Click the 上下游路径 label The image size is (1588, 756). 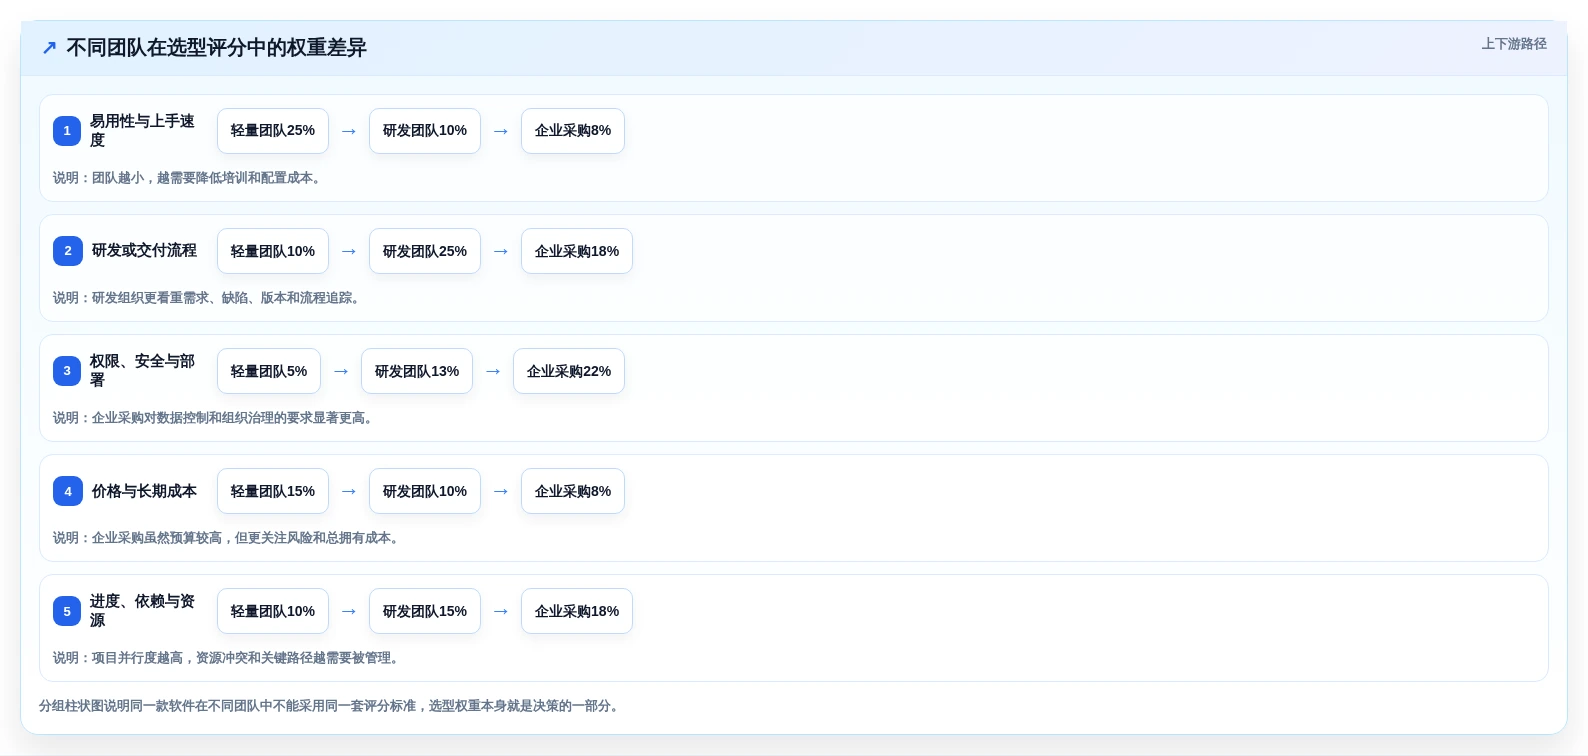coord(1514,44)
